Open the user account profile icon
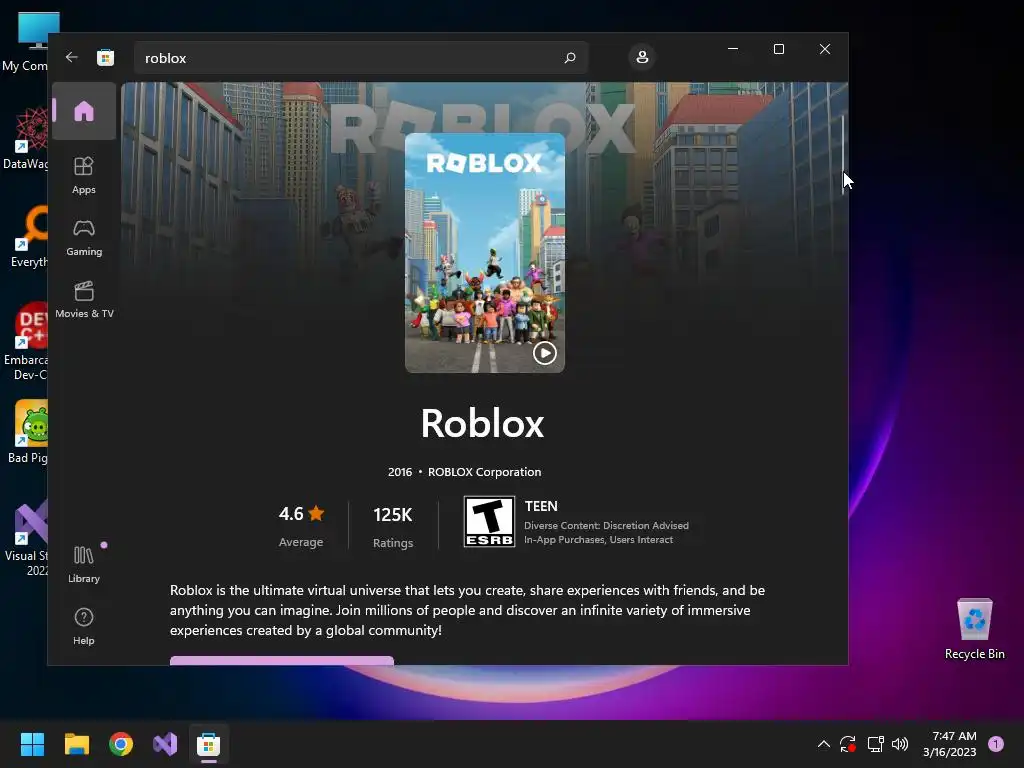 (642, 57)
